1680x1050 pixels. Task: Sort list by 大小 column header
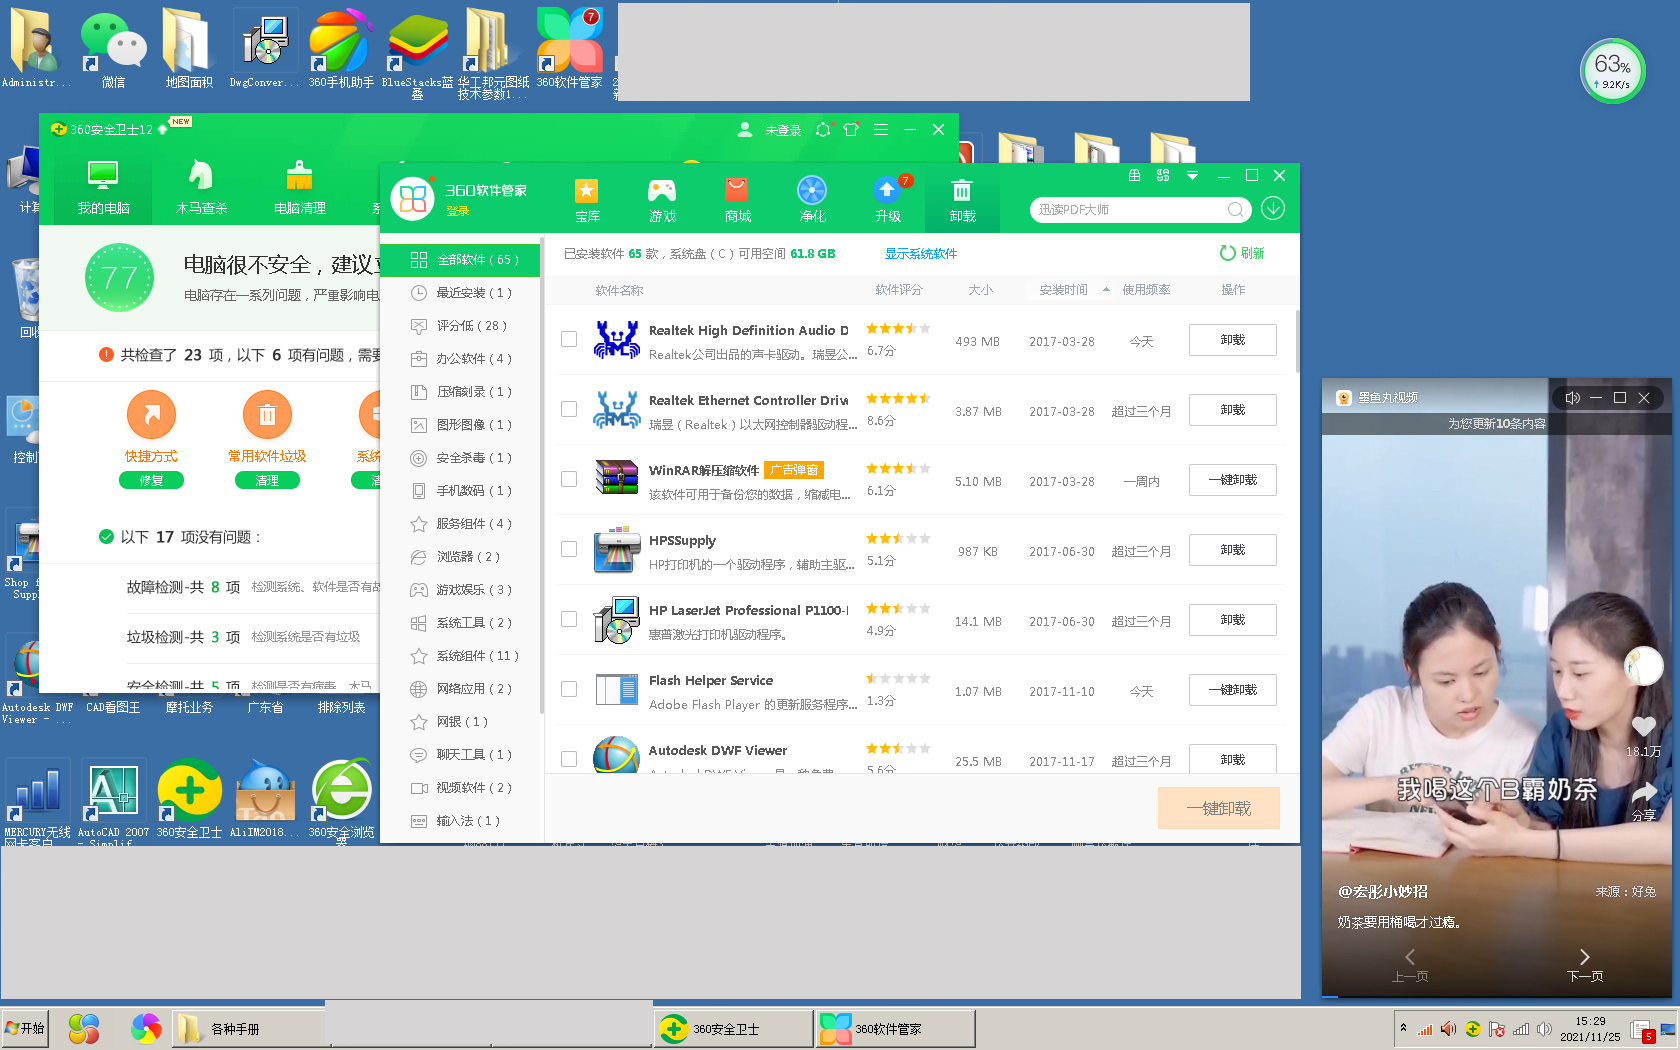[x=980, y=290]
